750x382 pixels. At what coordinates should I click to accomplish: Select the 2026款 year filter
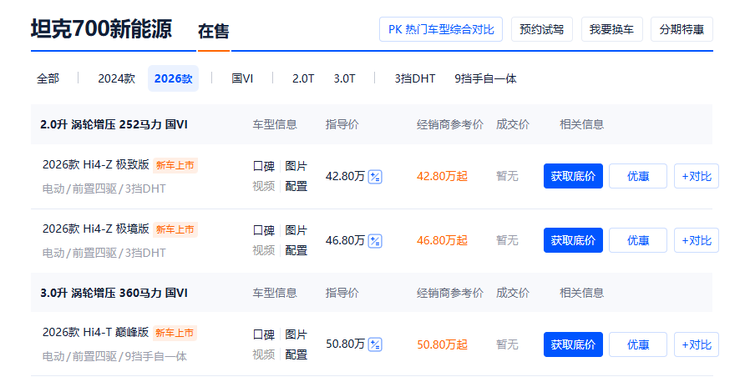click(173, 78)
